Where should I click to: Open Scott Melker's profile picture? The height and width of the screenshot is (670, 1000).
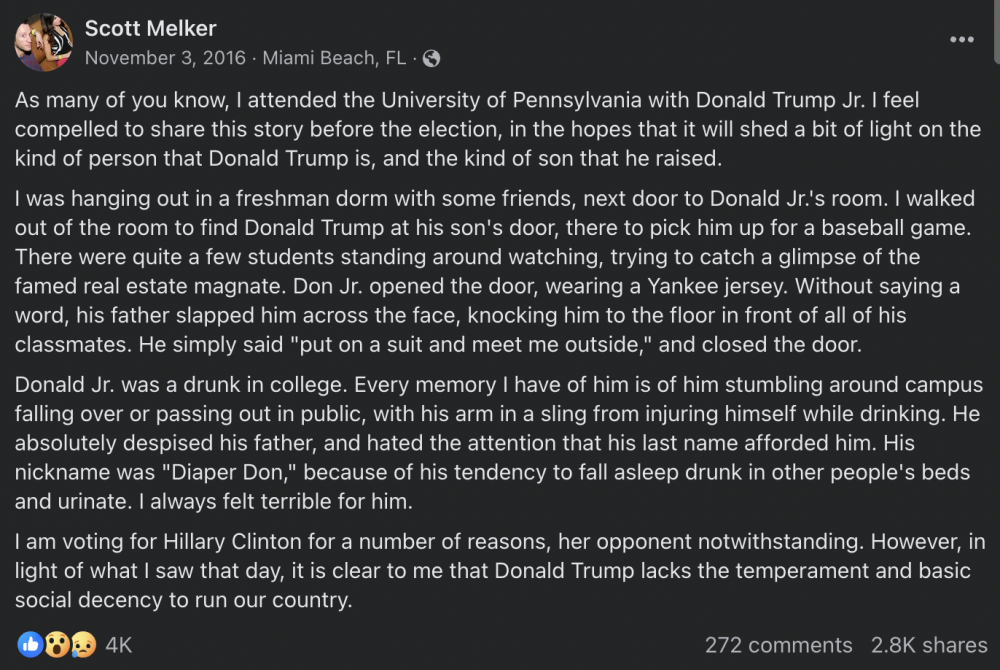[x=42, y=42]
